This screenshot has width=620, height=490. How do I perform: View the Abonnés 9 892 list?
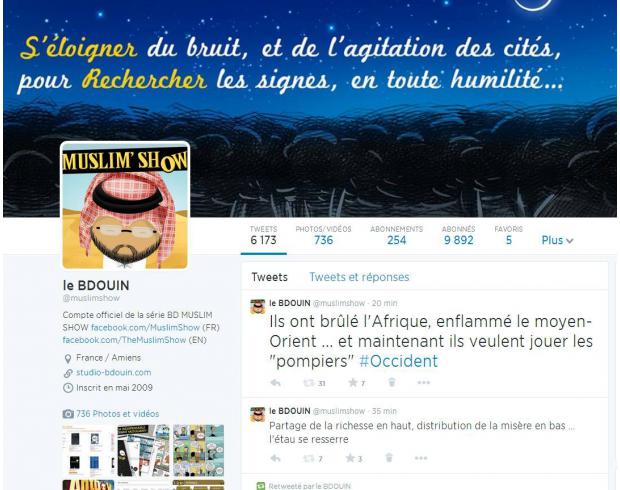pos(458,235)
